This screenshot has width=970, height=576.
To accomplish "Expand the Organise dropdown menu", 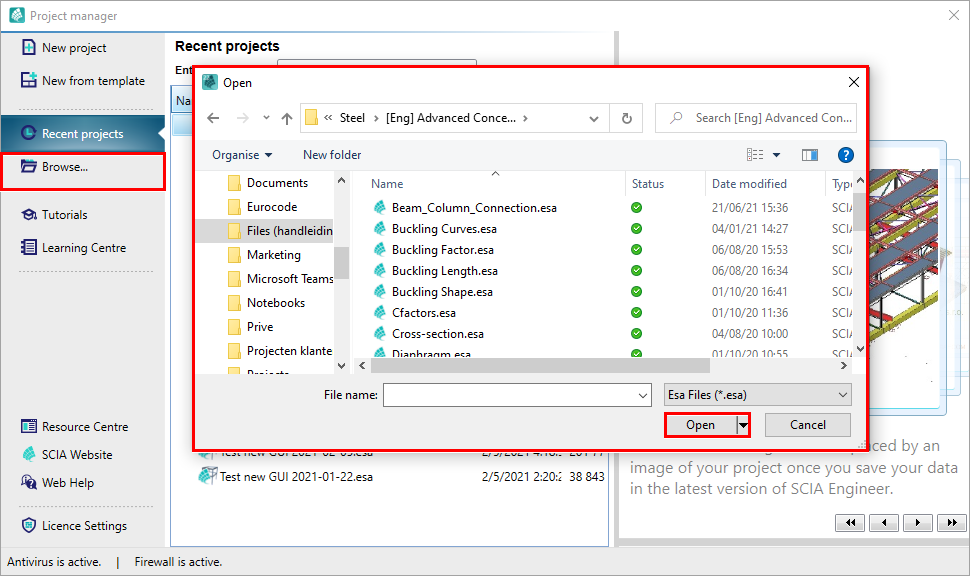I will click(242, 155).
